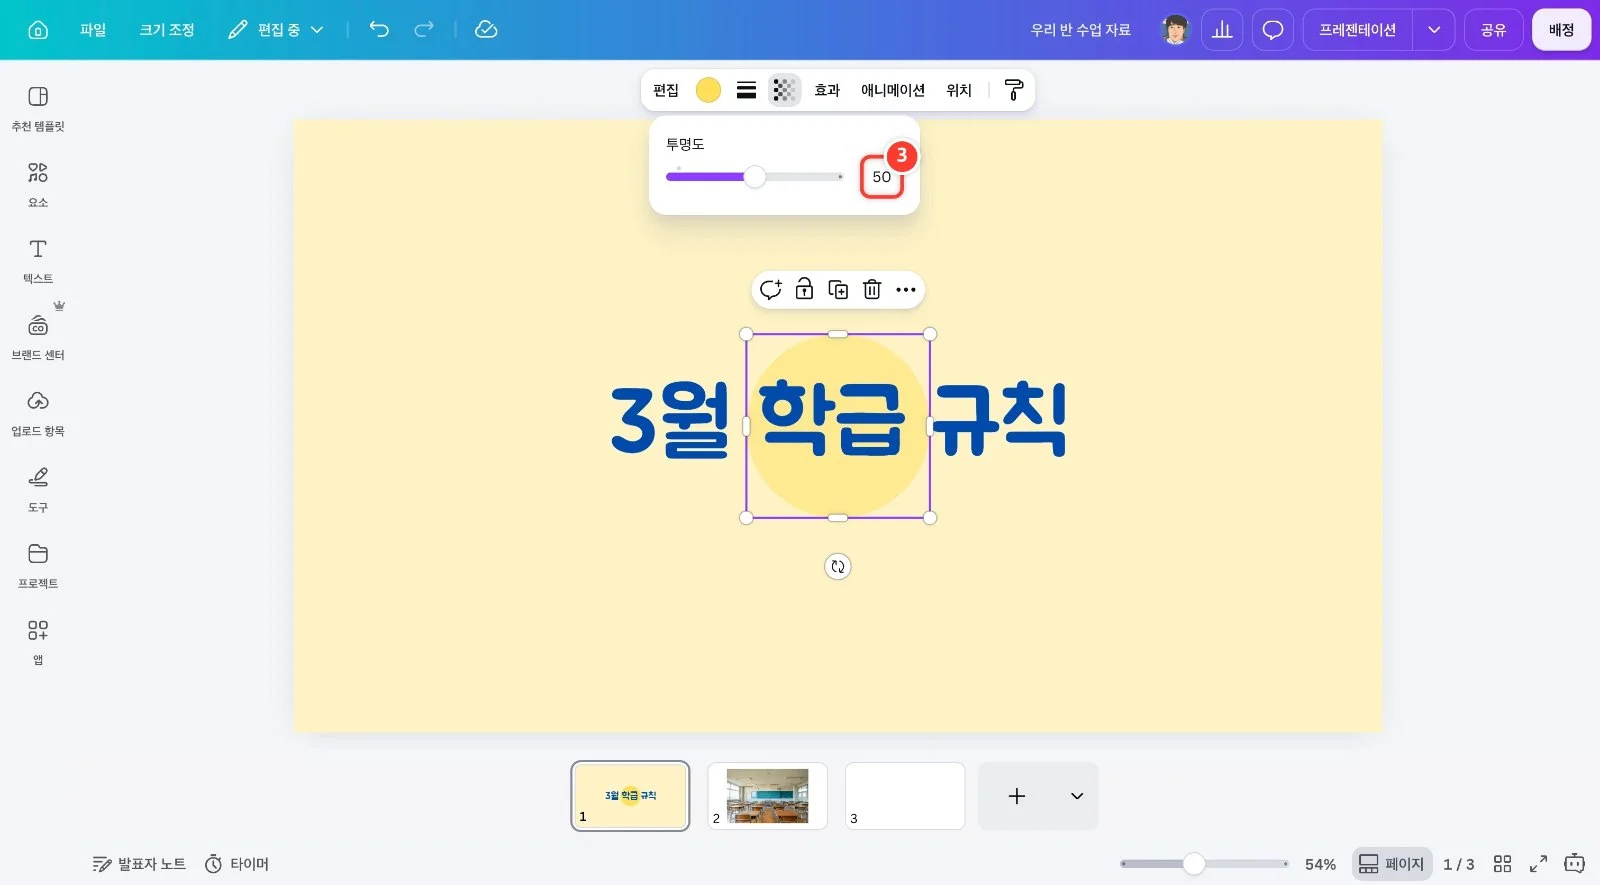This screenshot has width=1600, height=885.
Task: Redo the last action
Action: pyautogui.click(x=424, y=29)
